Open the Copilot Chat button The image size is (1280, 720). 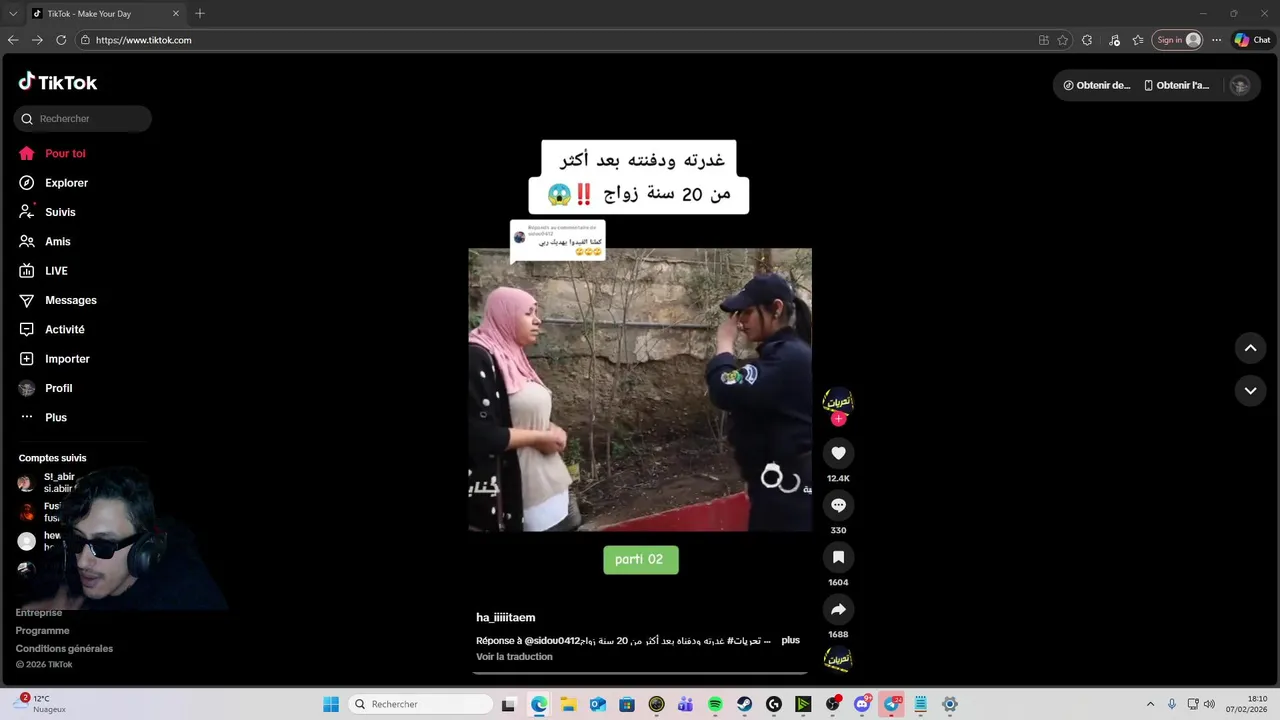[x=1252, y=40]
